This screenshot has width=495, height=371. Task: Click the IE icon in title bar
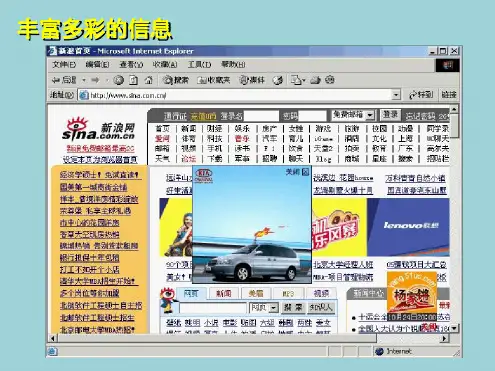52,51
